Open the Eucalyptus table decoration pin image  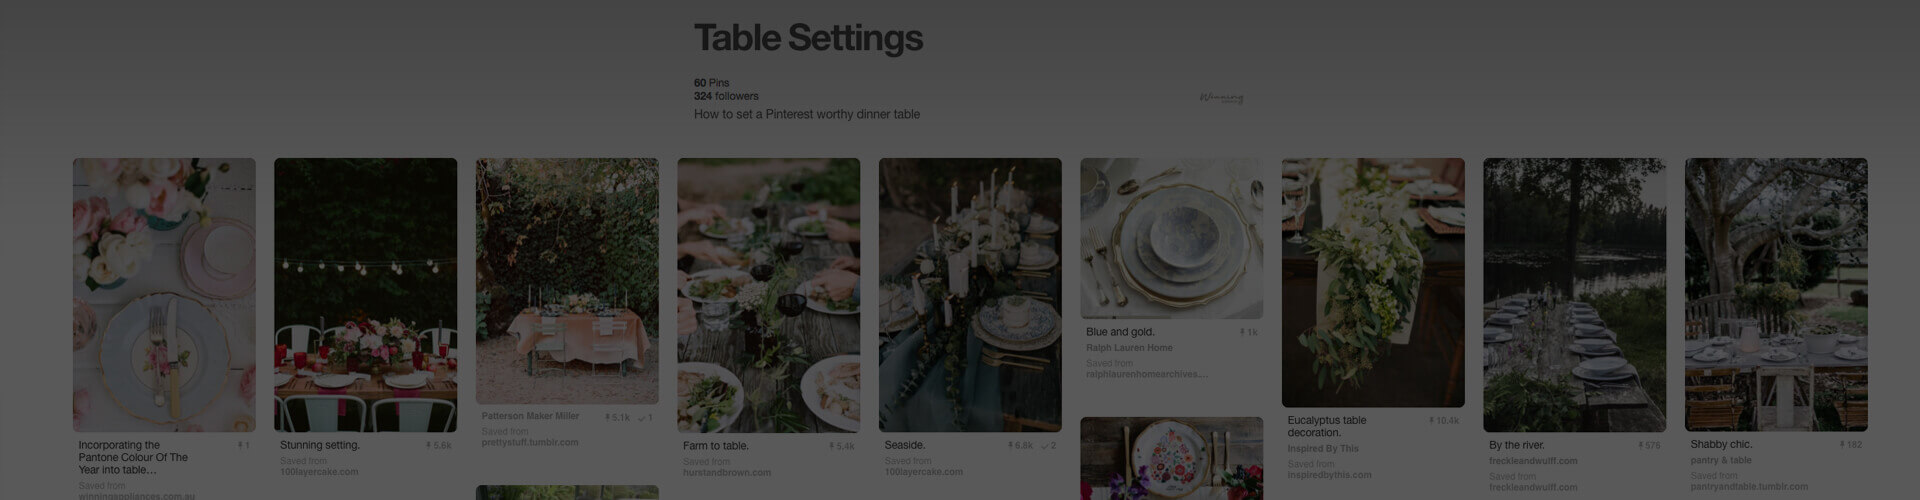(x=1373, y=282)
